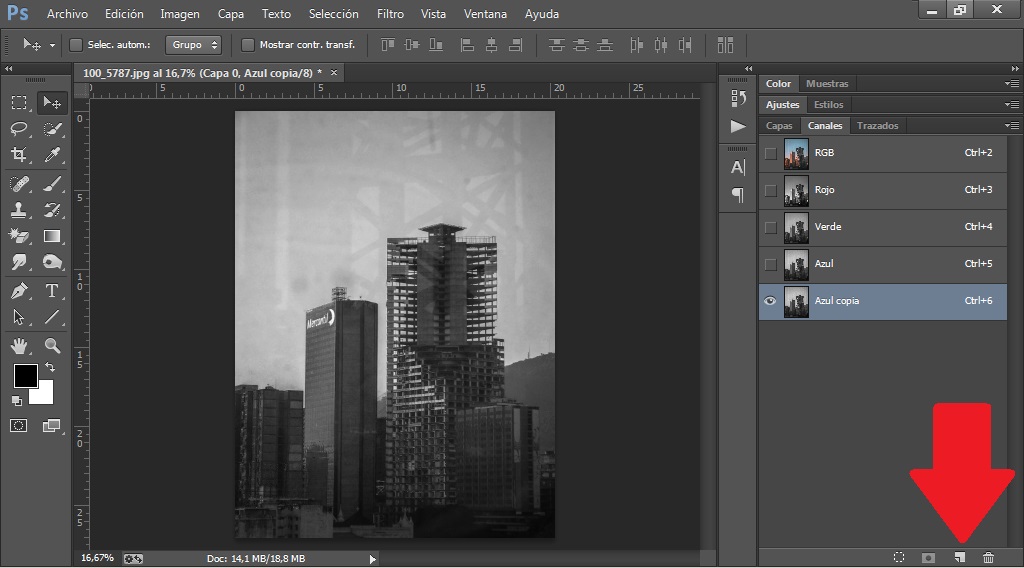Select the Eraser tool
Screen dimensions: 1024x568
[19, 236]
